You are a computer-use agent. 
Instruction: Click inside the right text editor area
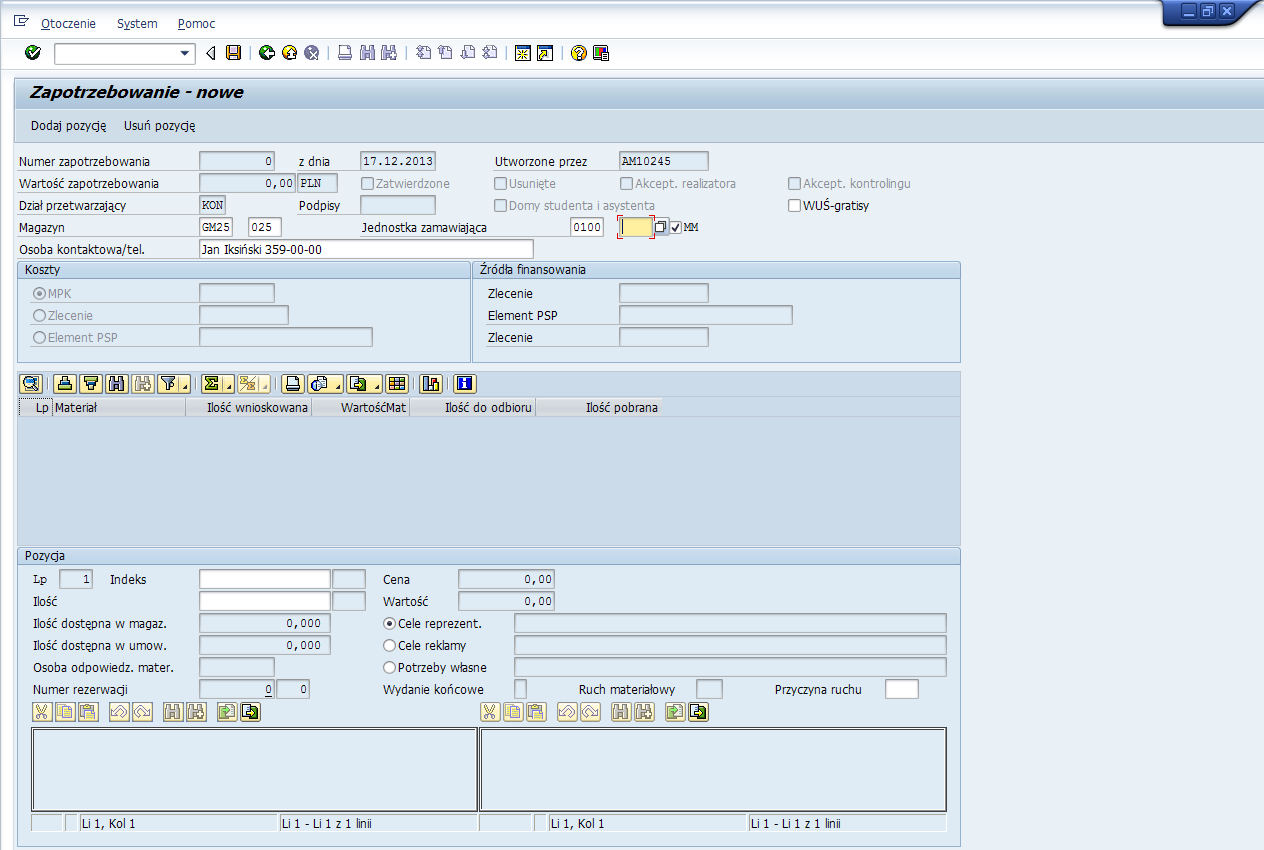[713, 769]
